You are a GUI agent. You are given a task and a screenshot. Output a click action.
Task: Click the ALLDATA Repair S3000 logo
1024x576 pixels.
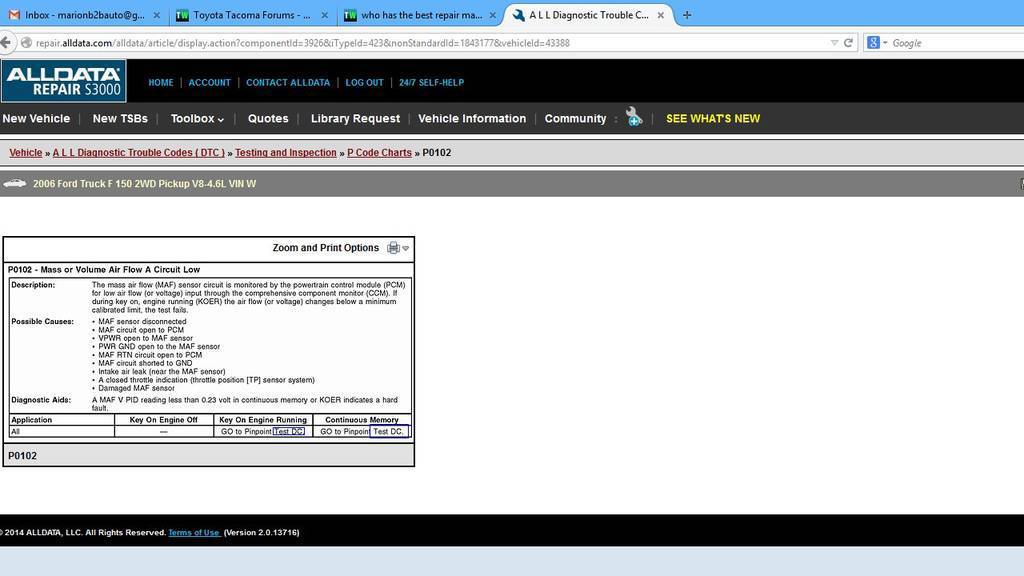tap(63, 82)
